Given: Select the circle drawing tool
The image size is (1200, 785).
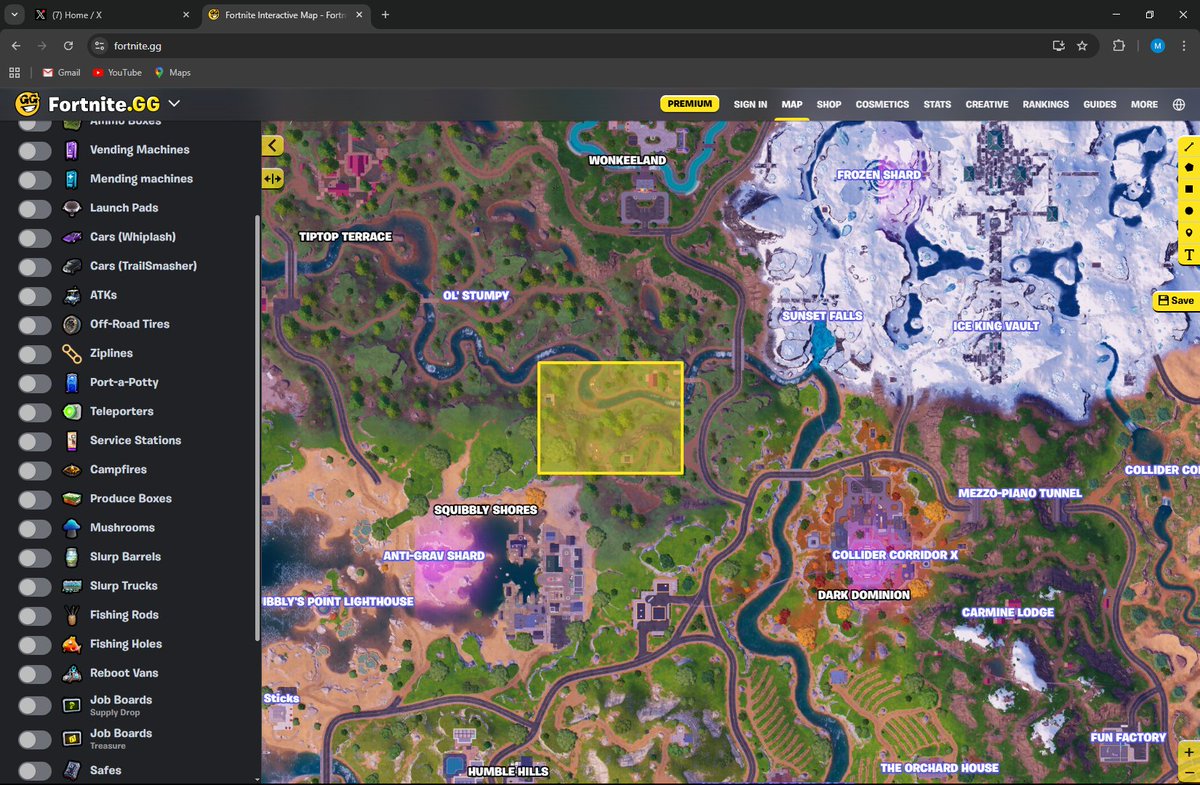Looking at the screenshot, I should click(x=1189, y=211).
